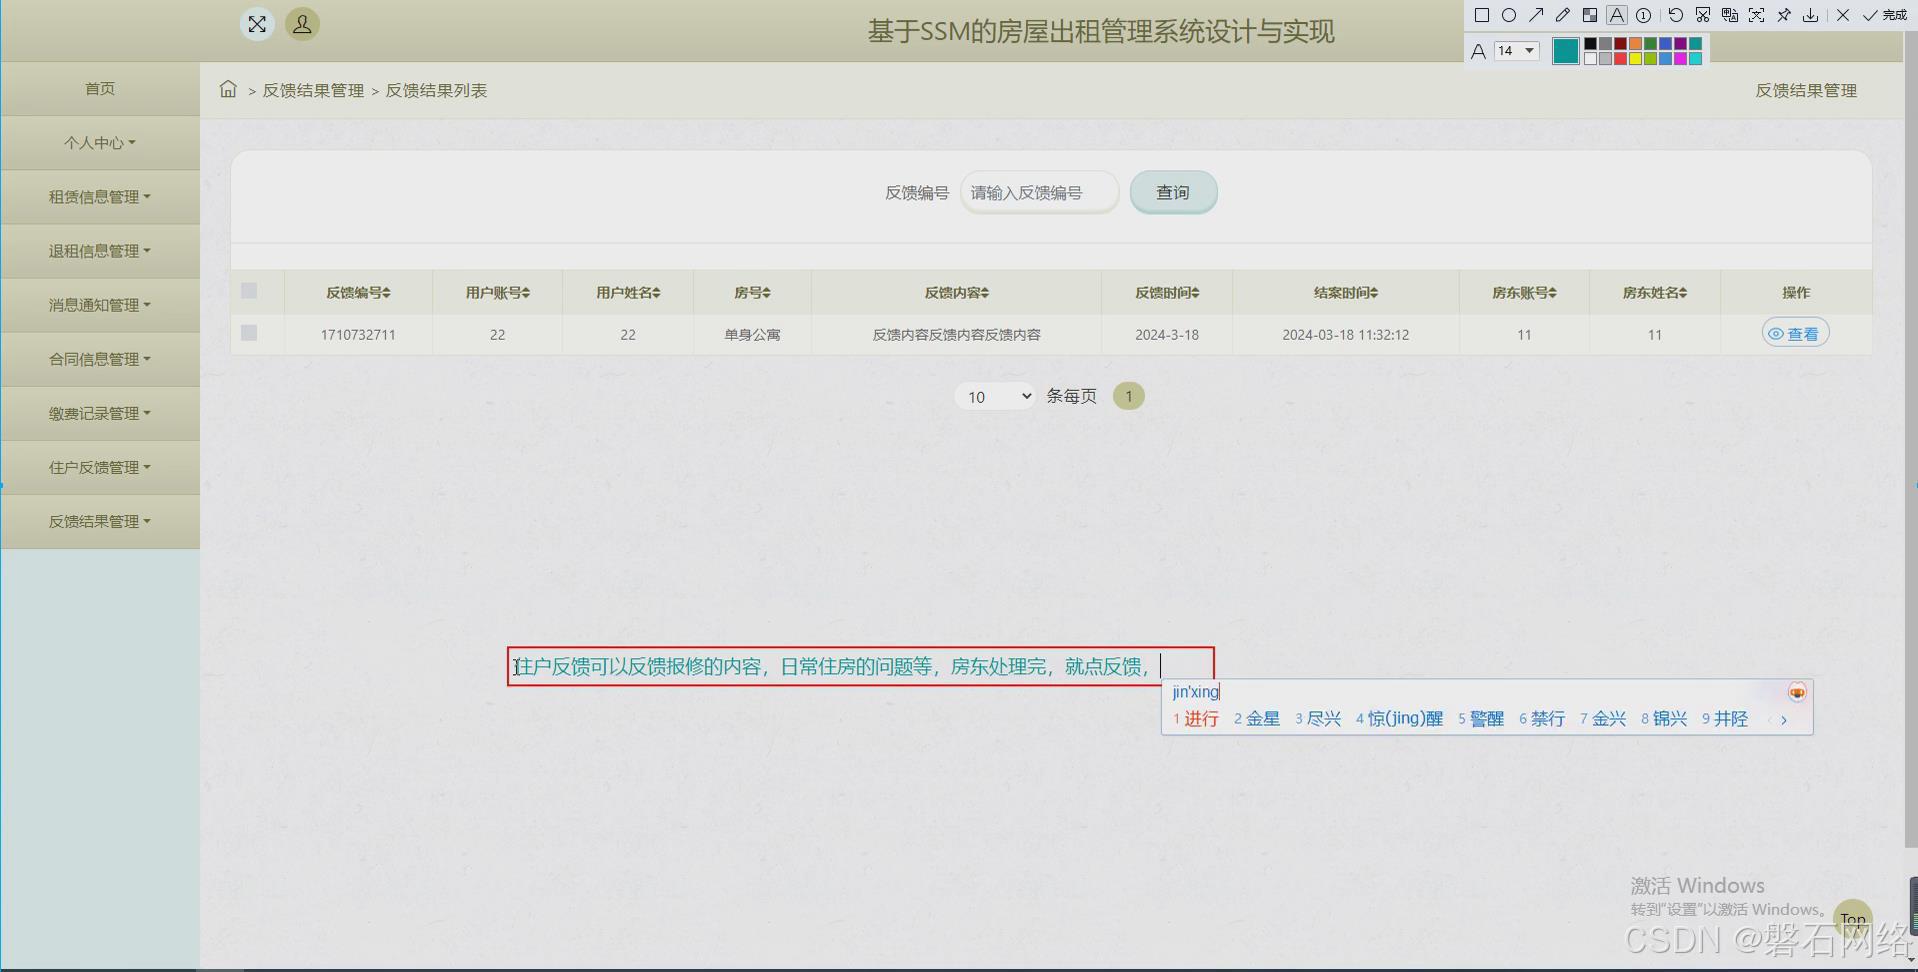Undo the last annotation
The image size is (1918, 972).
pyautogui.click(x=1676, y=15)
